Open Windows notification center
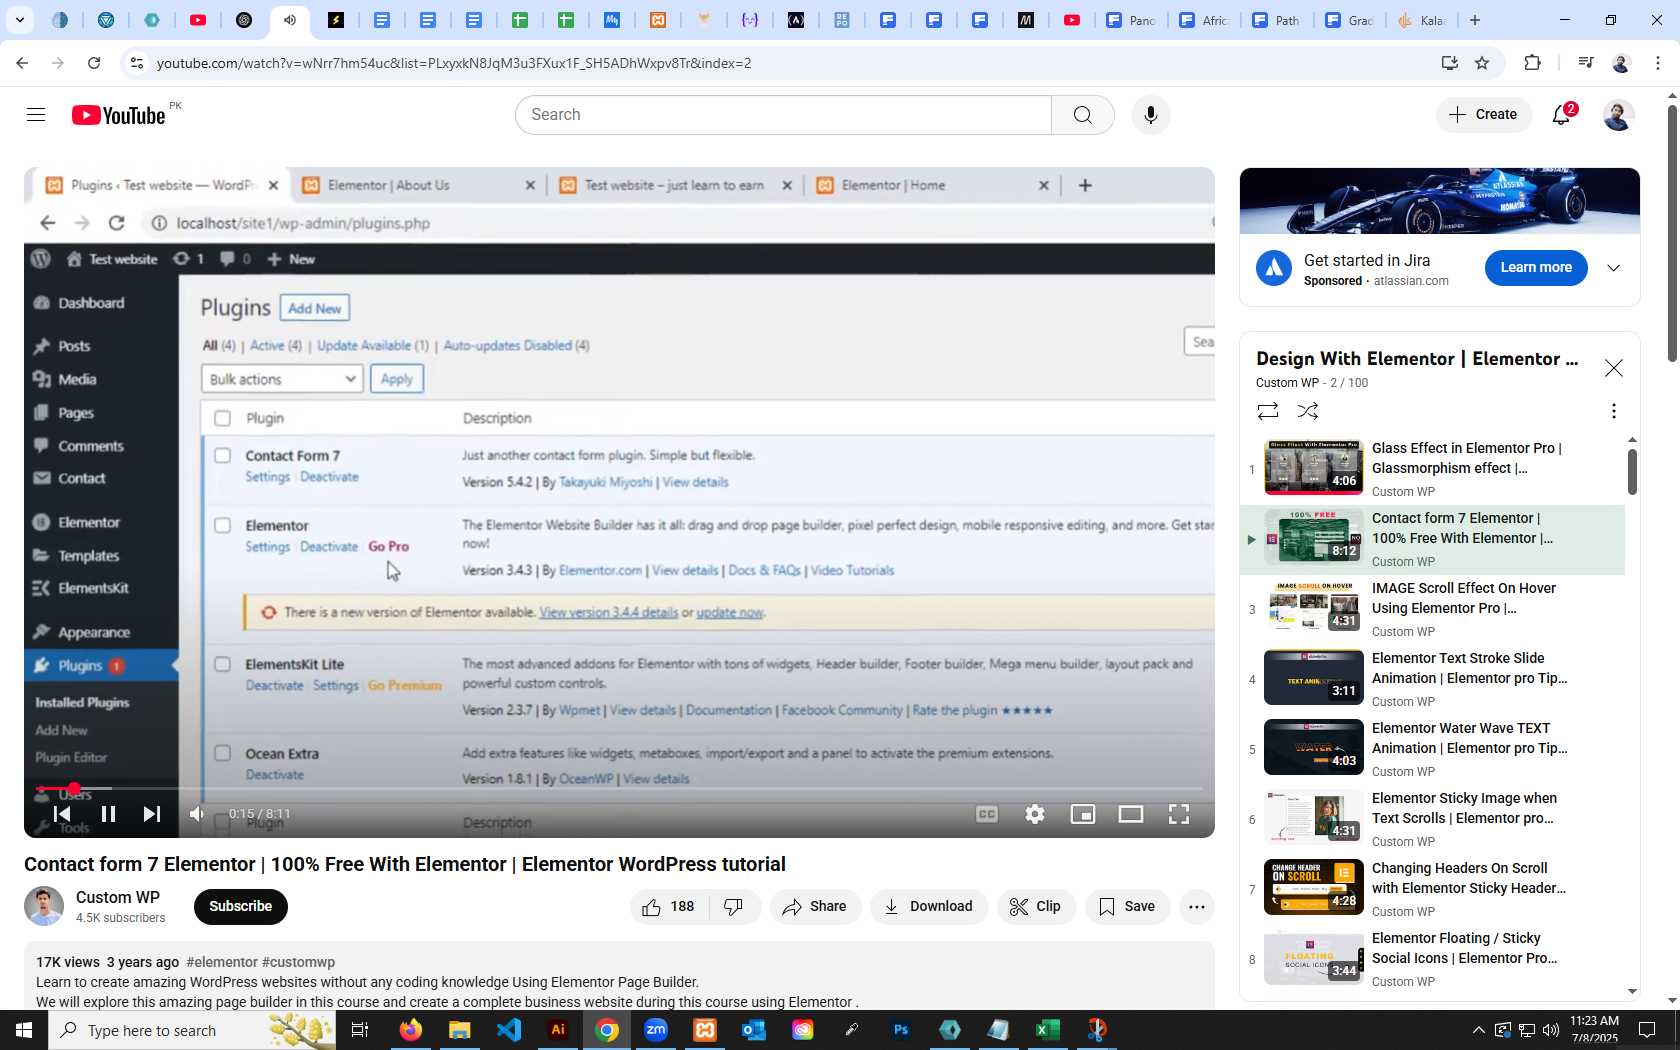 [x=1647, y=1030]
